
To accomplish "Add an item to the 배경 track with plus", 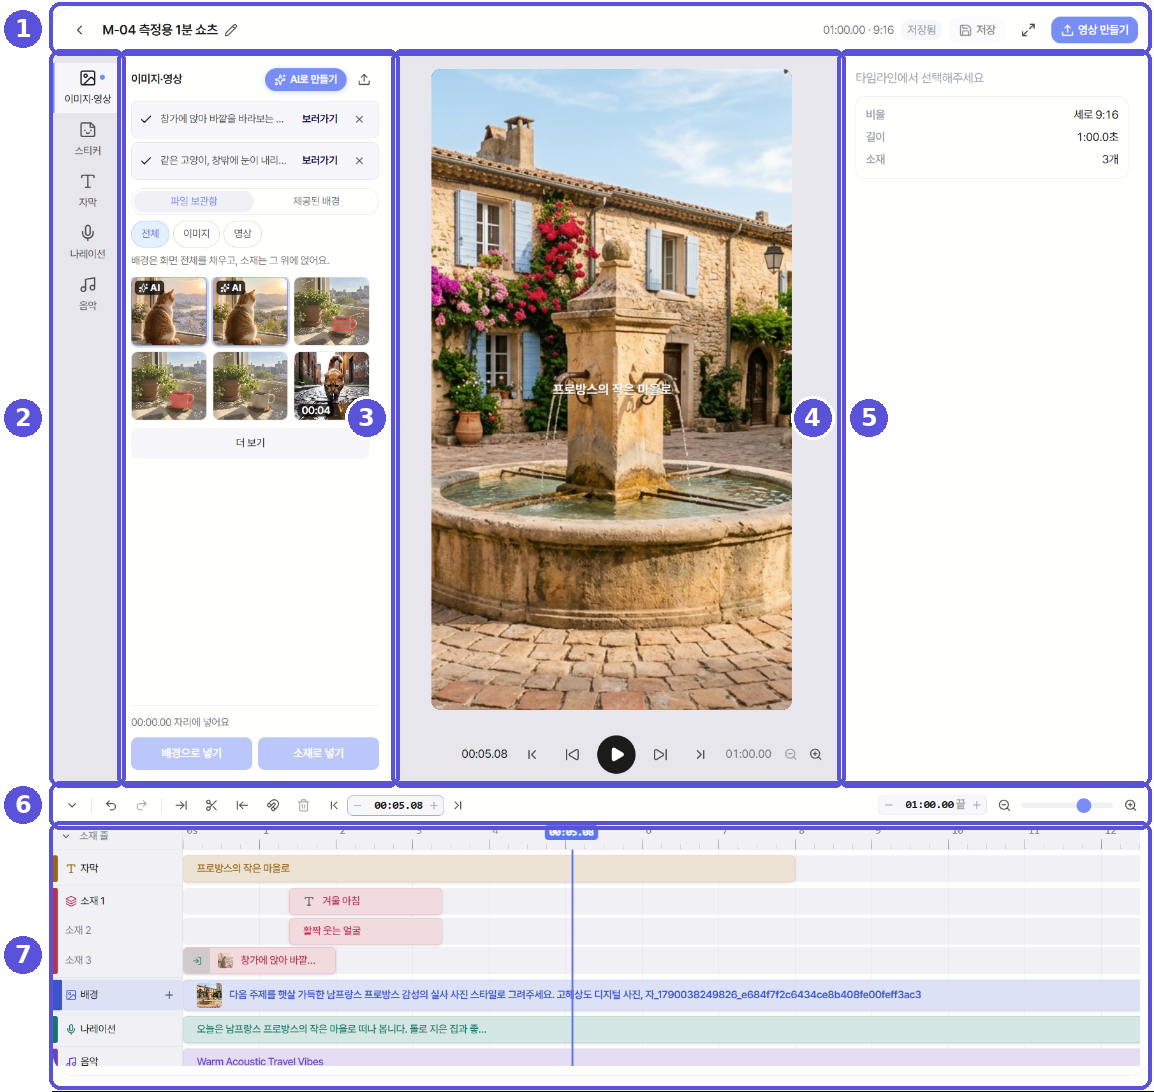I will click(x=169, y=995).
